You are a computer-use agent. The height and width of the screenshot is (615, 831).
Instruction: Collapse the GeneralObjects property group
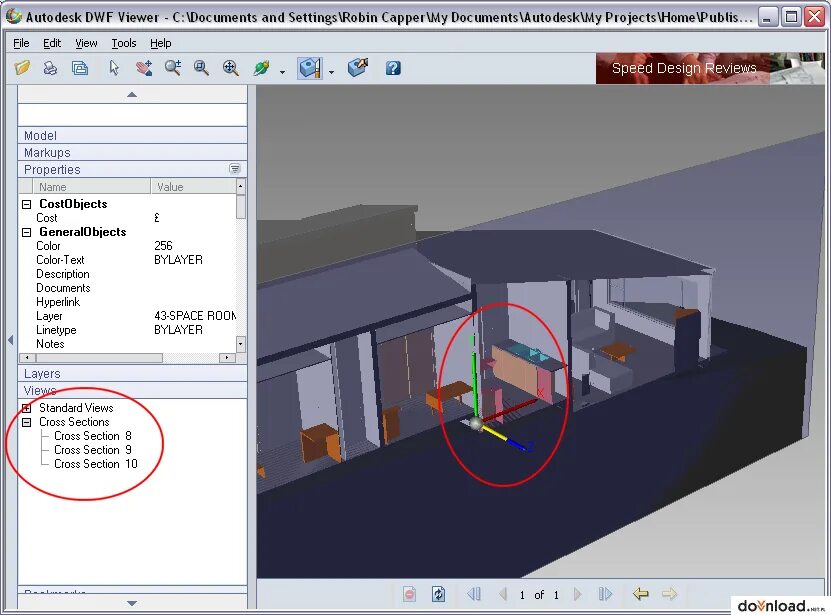point(26,232)
